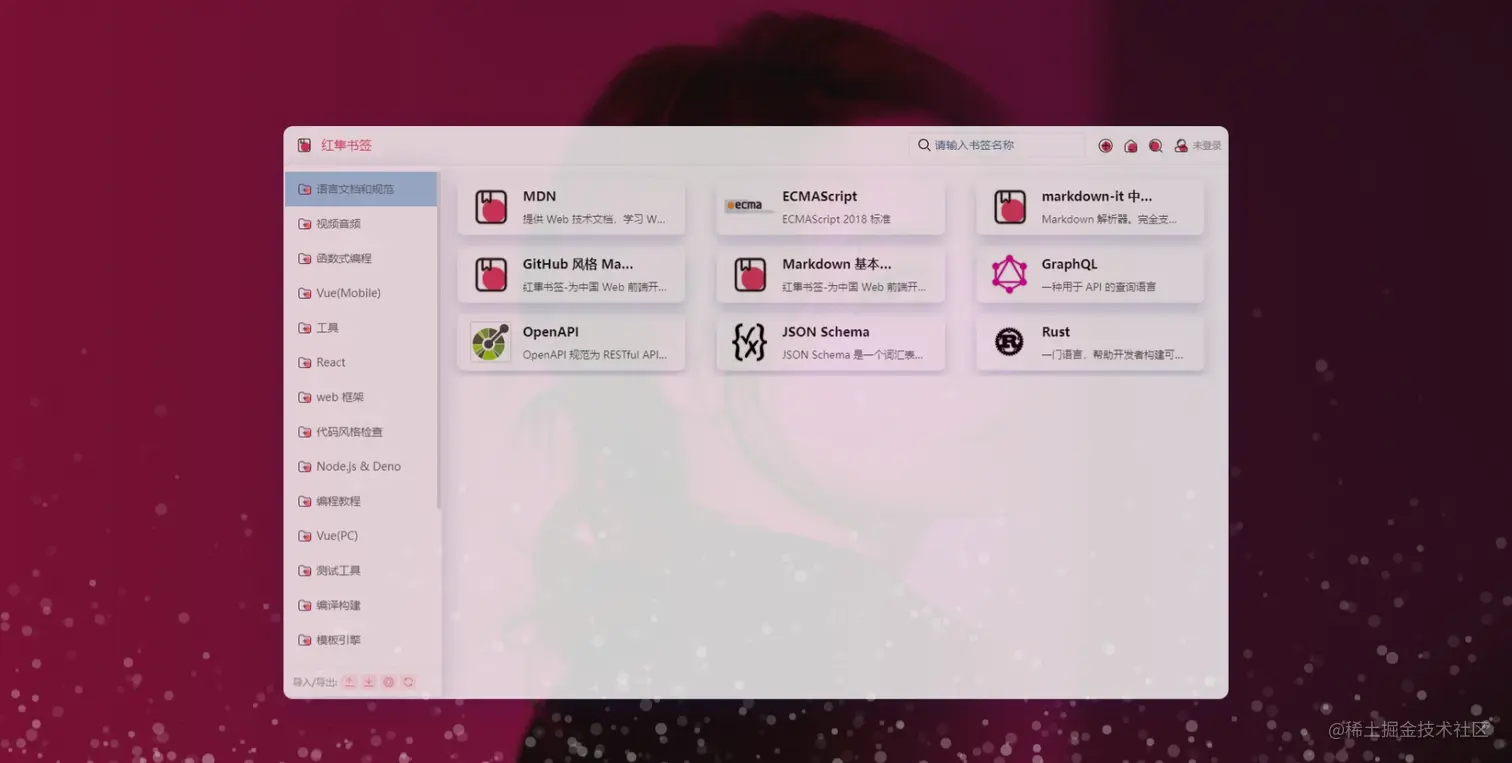The image size is (1512, 763).
Task: Select Vue(PC) in the sidebar
Action: pos(361,536)
